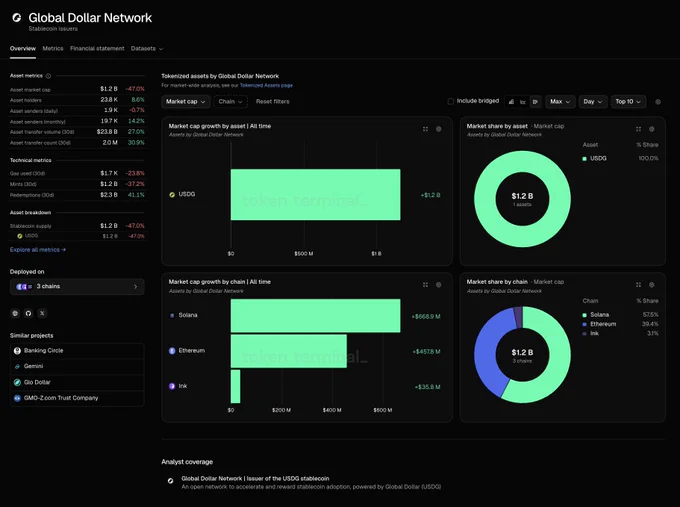The height and width of the screenshot is (507, 680).
Task: Open the Day granularity dropdown
Action: click(592, 101)
